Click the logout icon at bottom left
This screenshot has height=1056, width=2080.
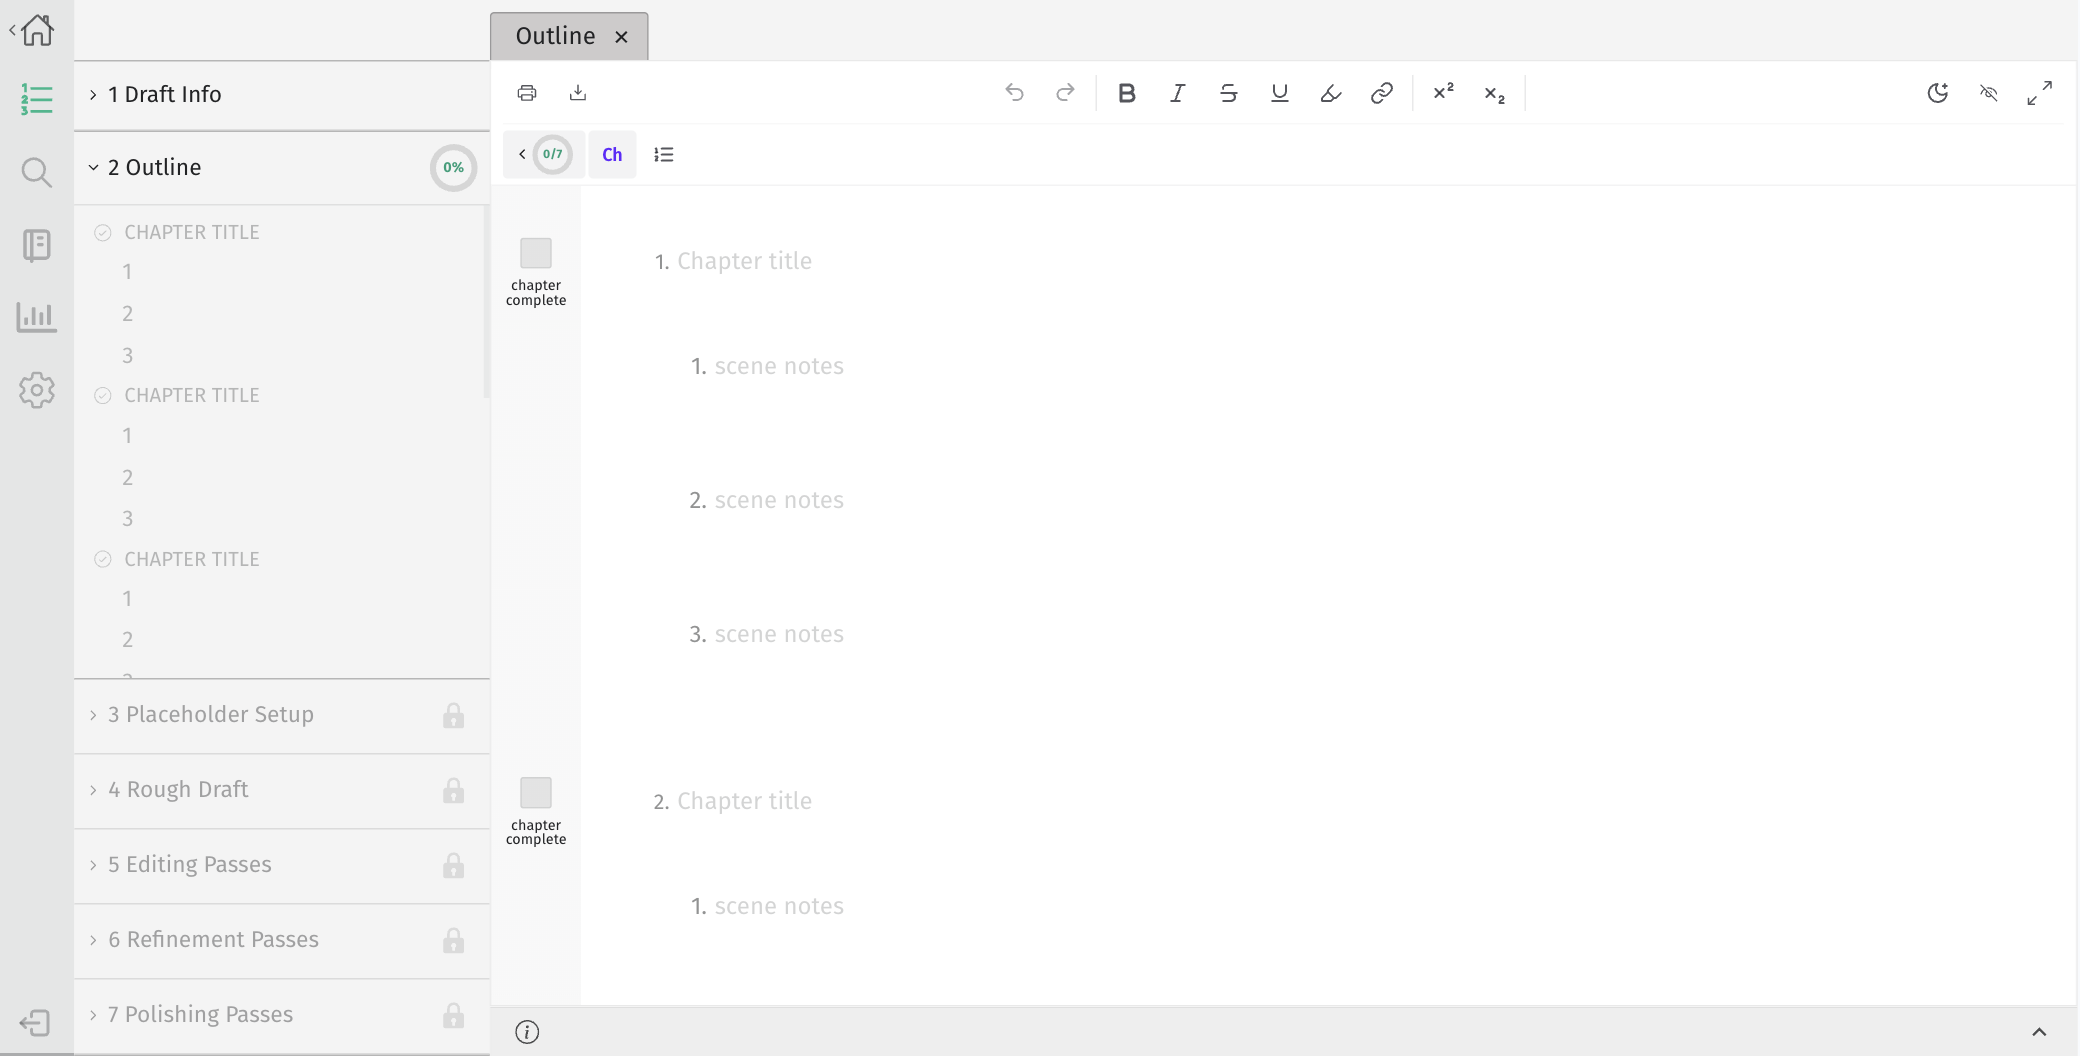click(x=35, y=1023)
